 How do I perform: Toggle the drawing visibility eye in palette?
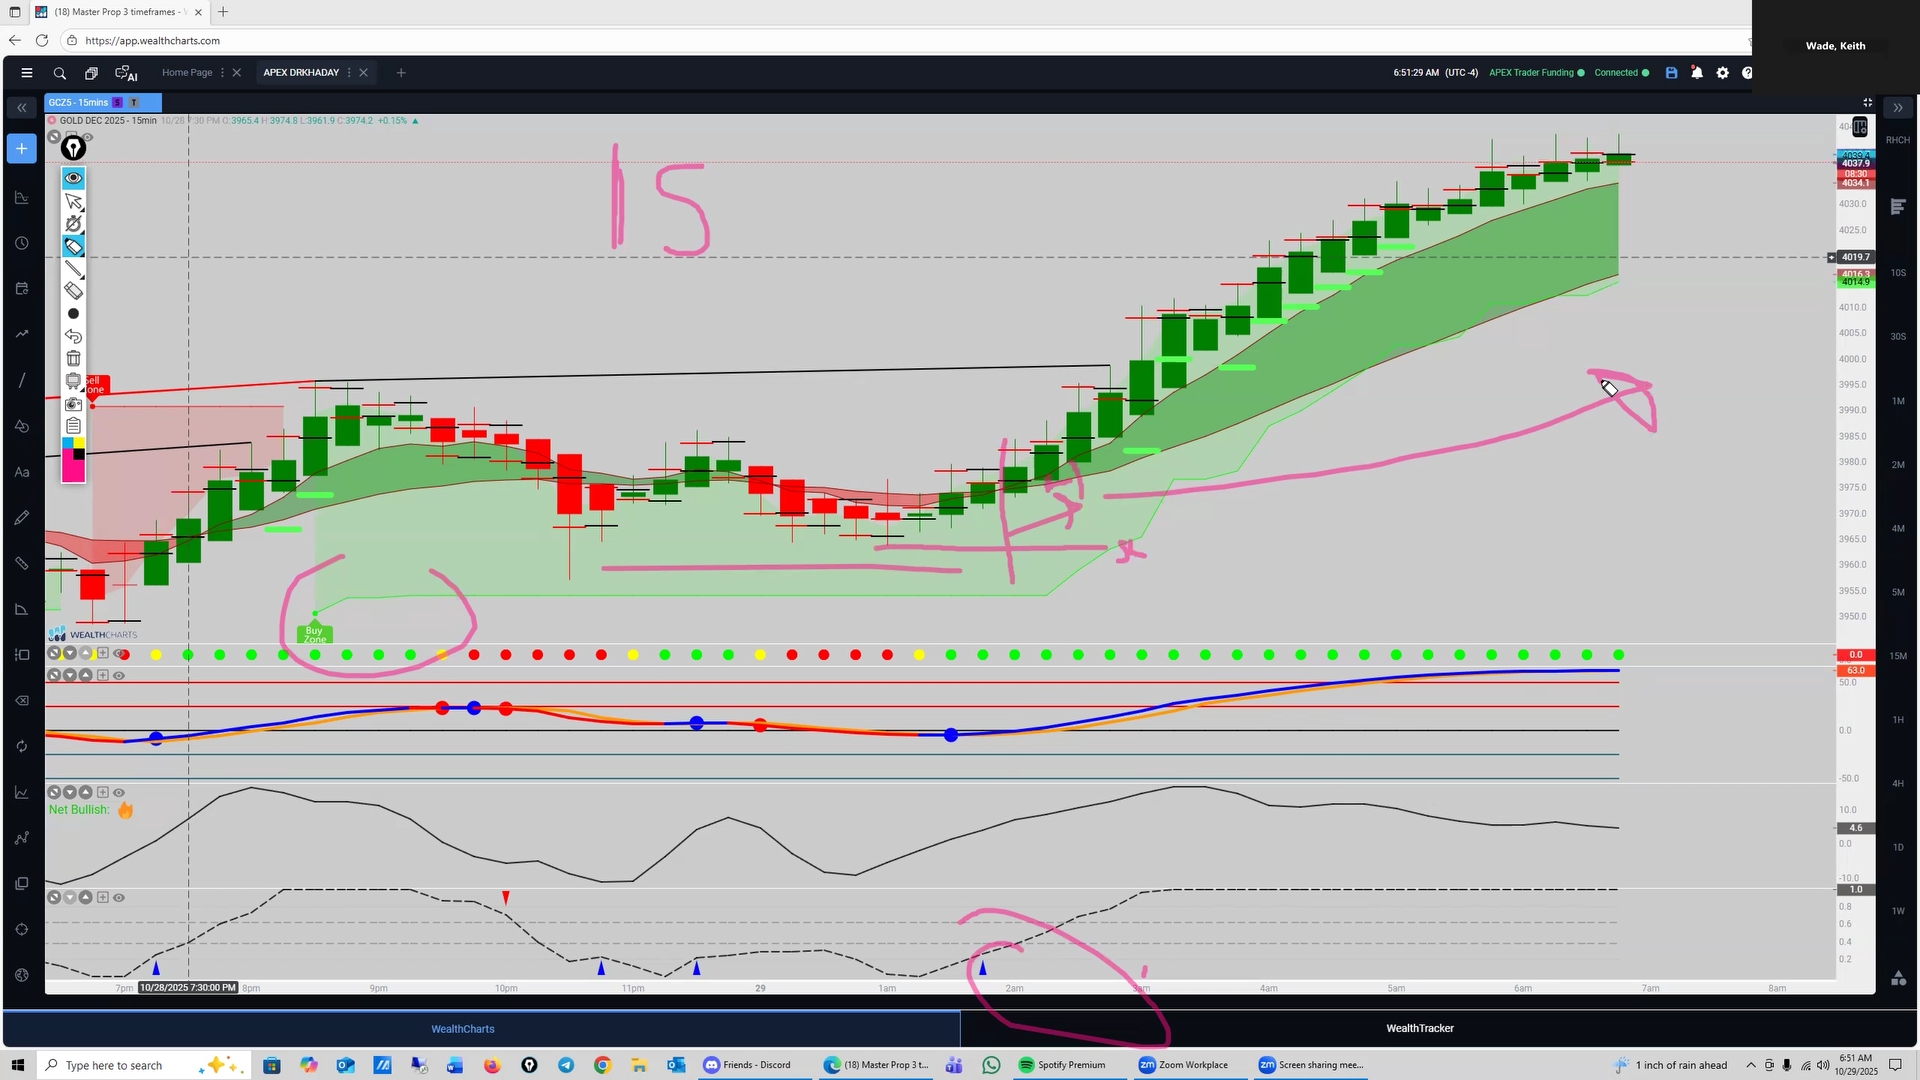[x=73, y=178]
